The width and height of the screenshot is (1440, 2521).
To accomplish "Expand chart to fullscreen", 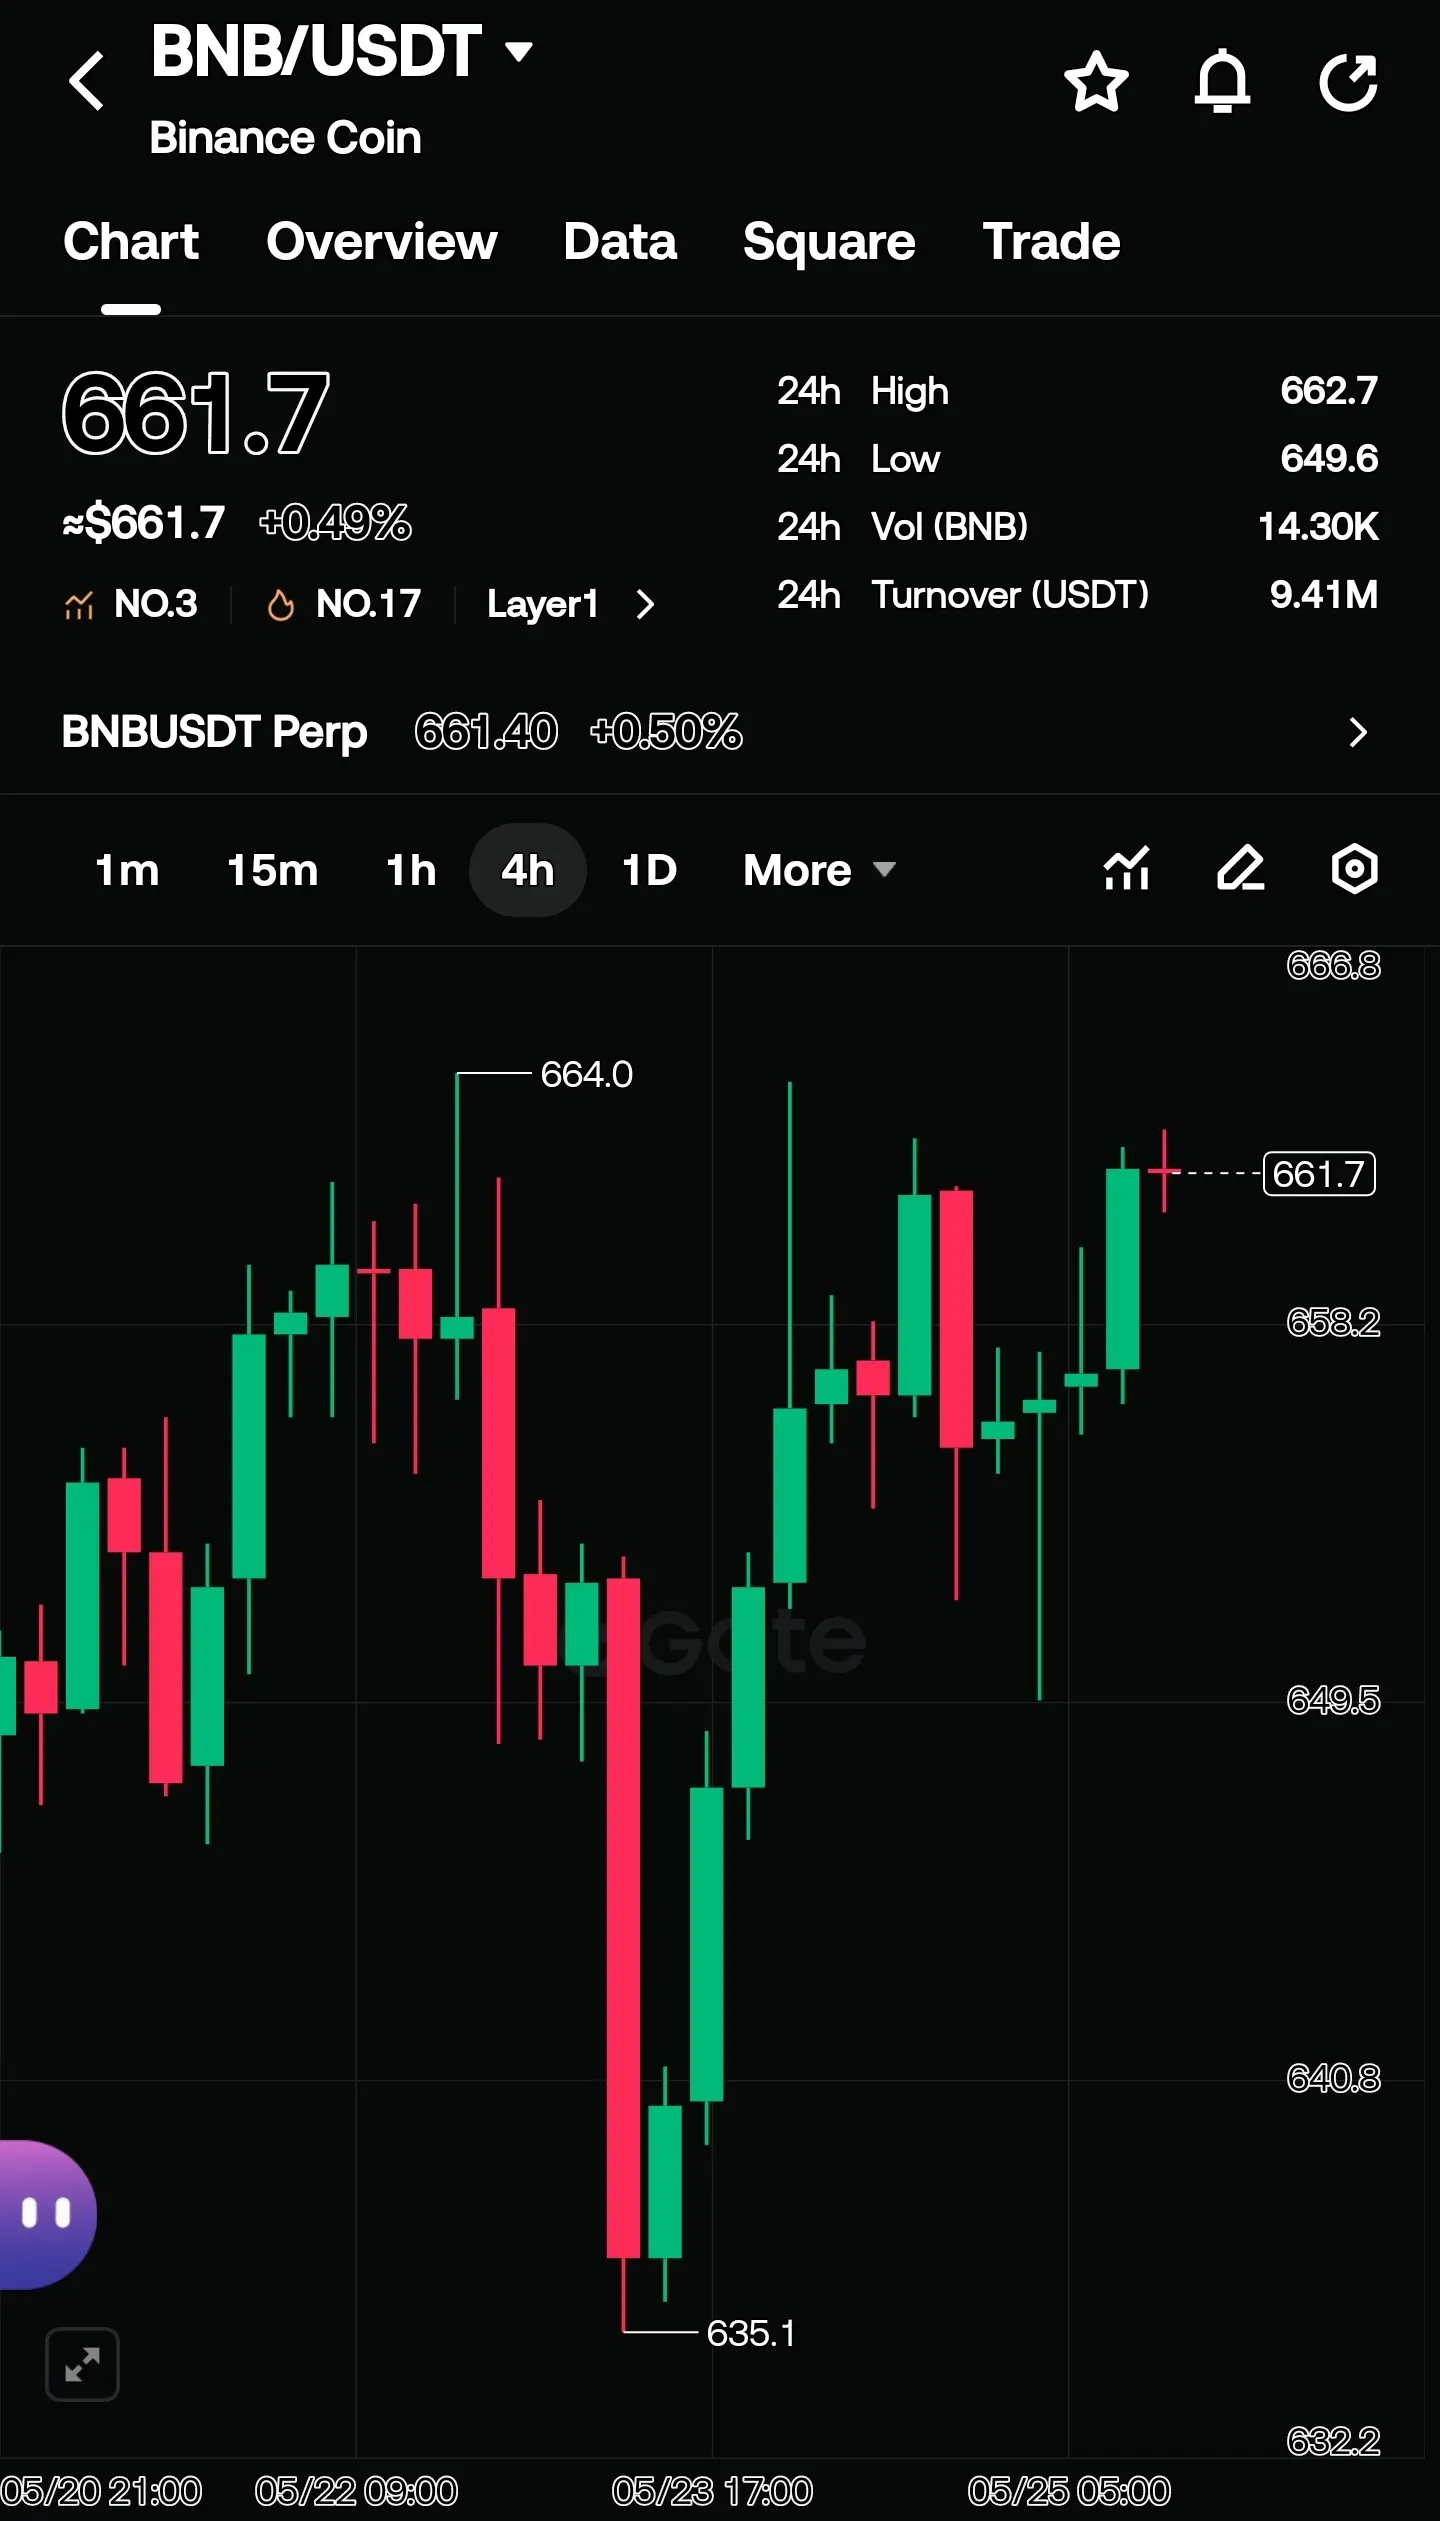I will click(82, 2365).
